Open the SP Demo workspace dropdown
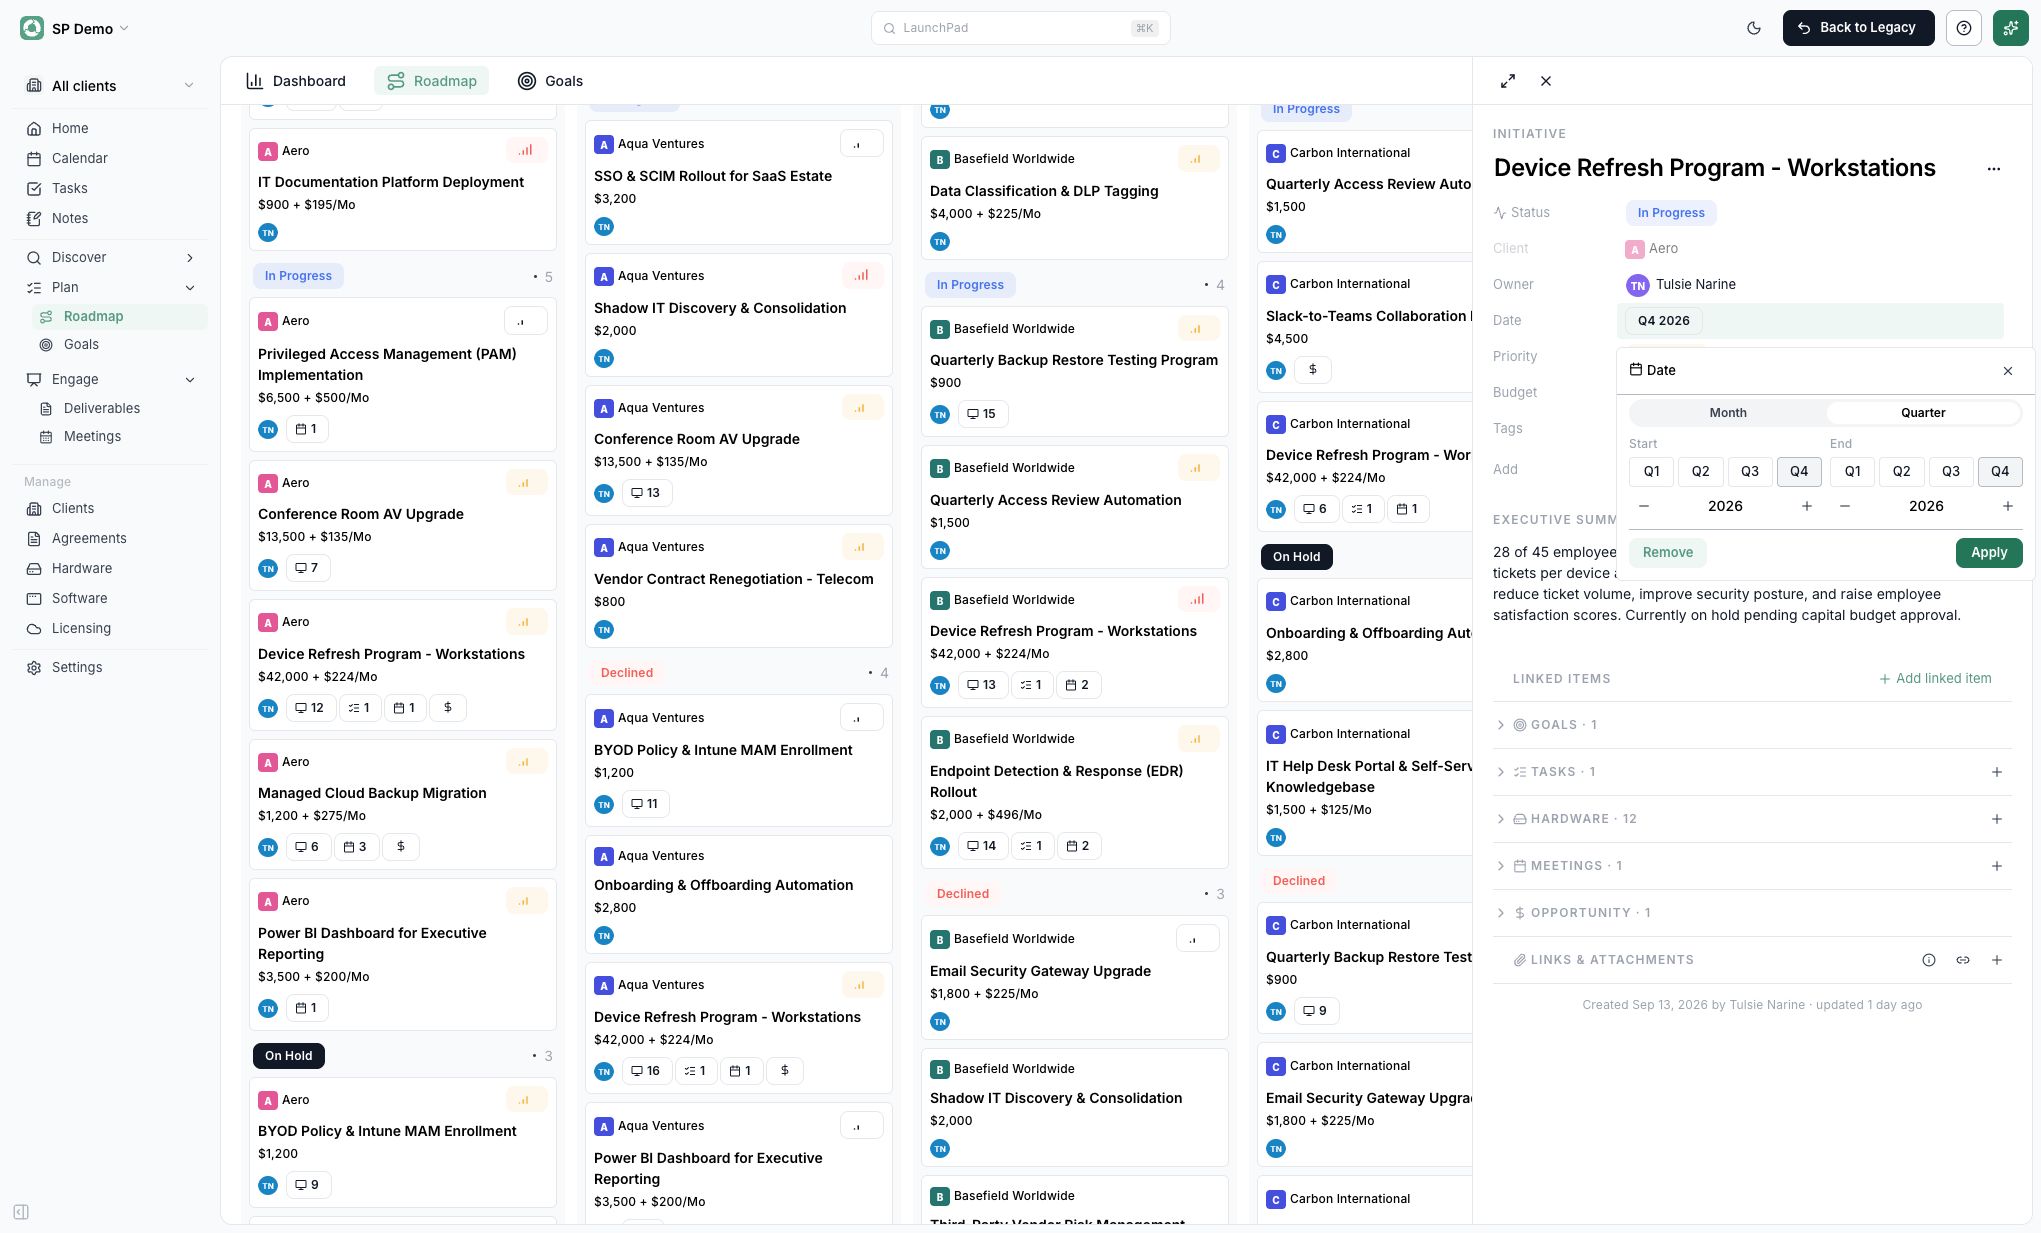Image resolution: width=2041 pixels, height=1233 pixels. [x=75, y=28]
